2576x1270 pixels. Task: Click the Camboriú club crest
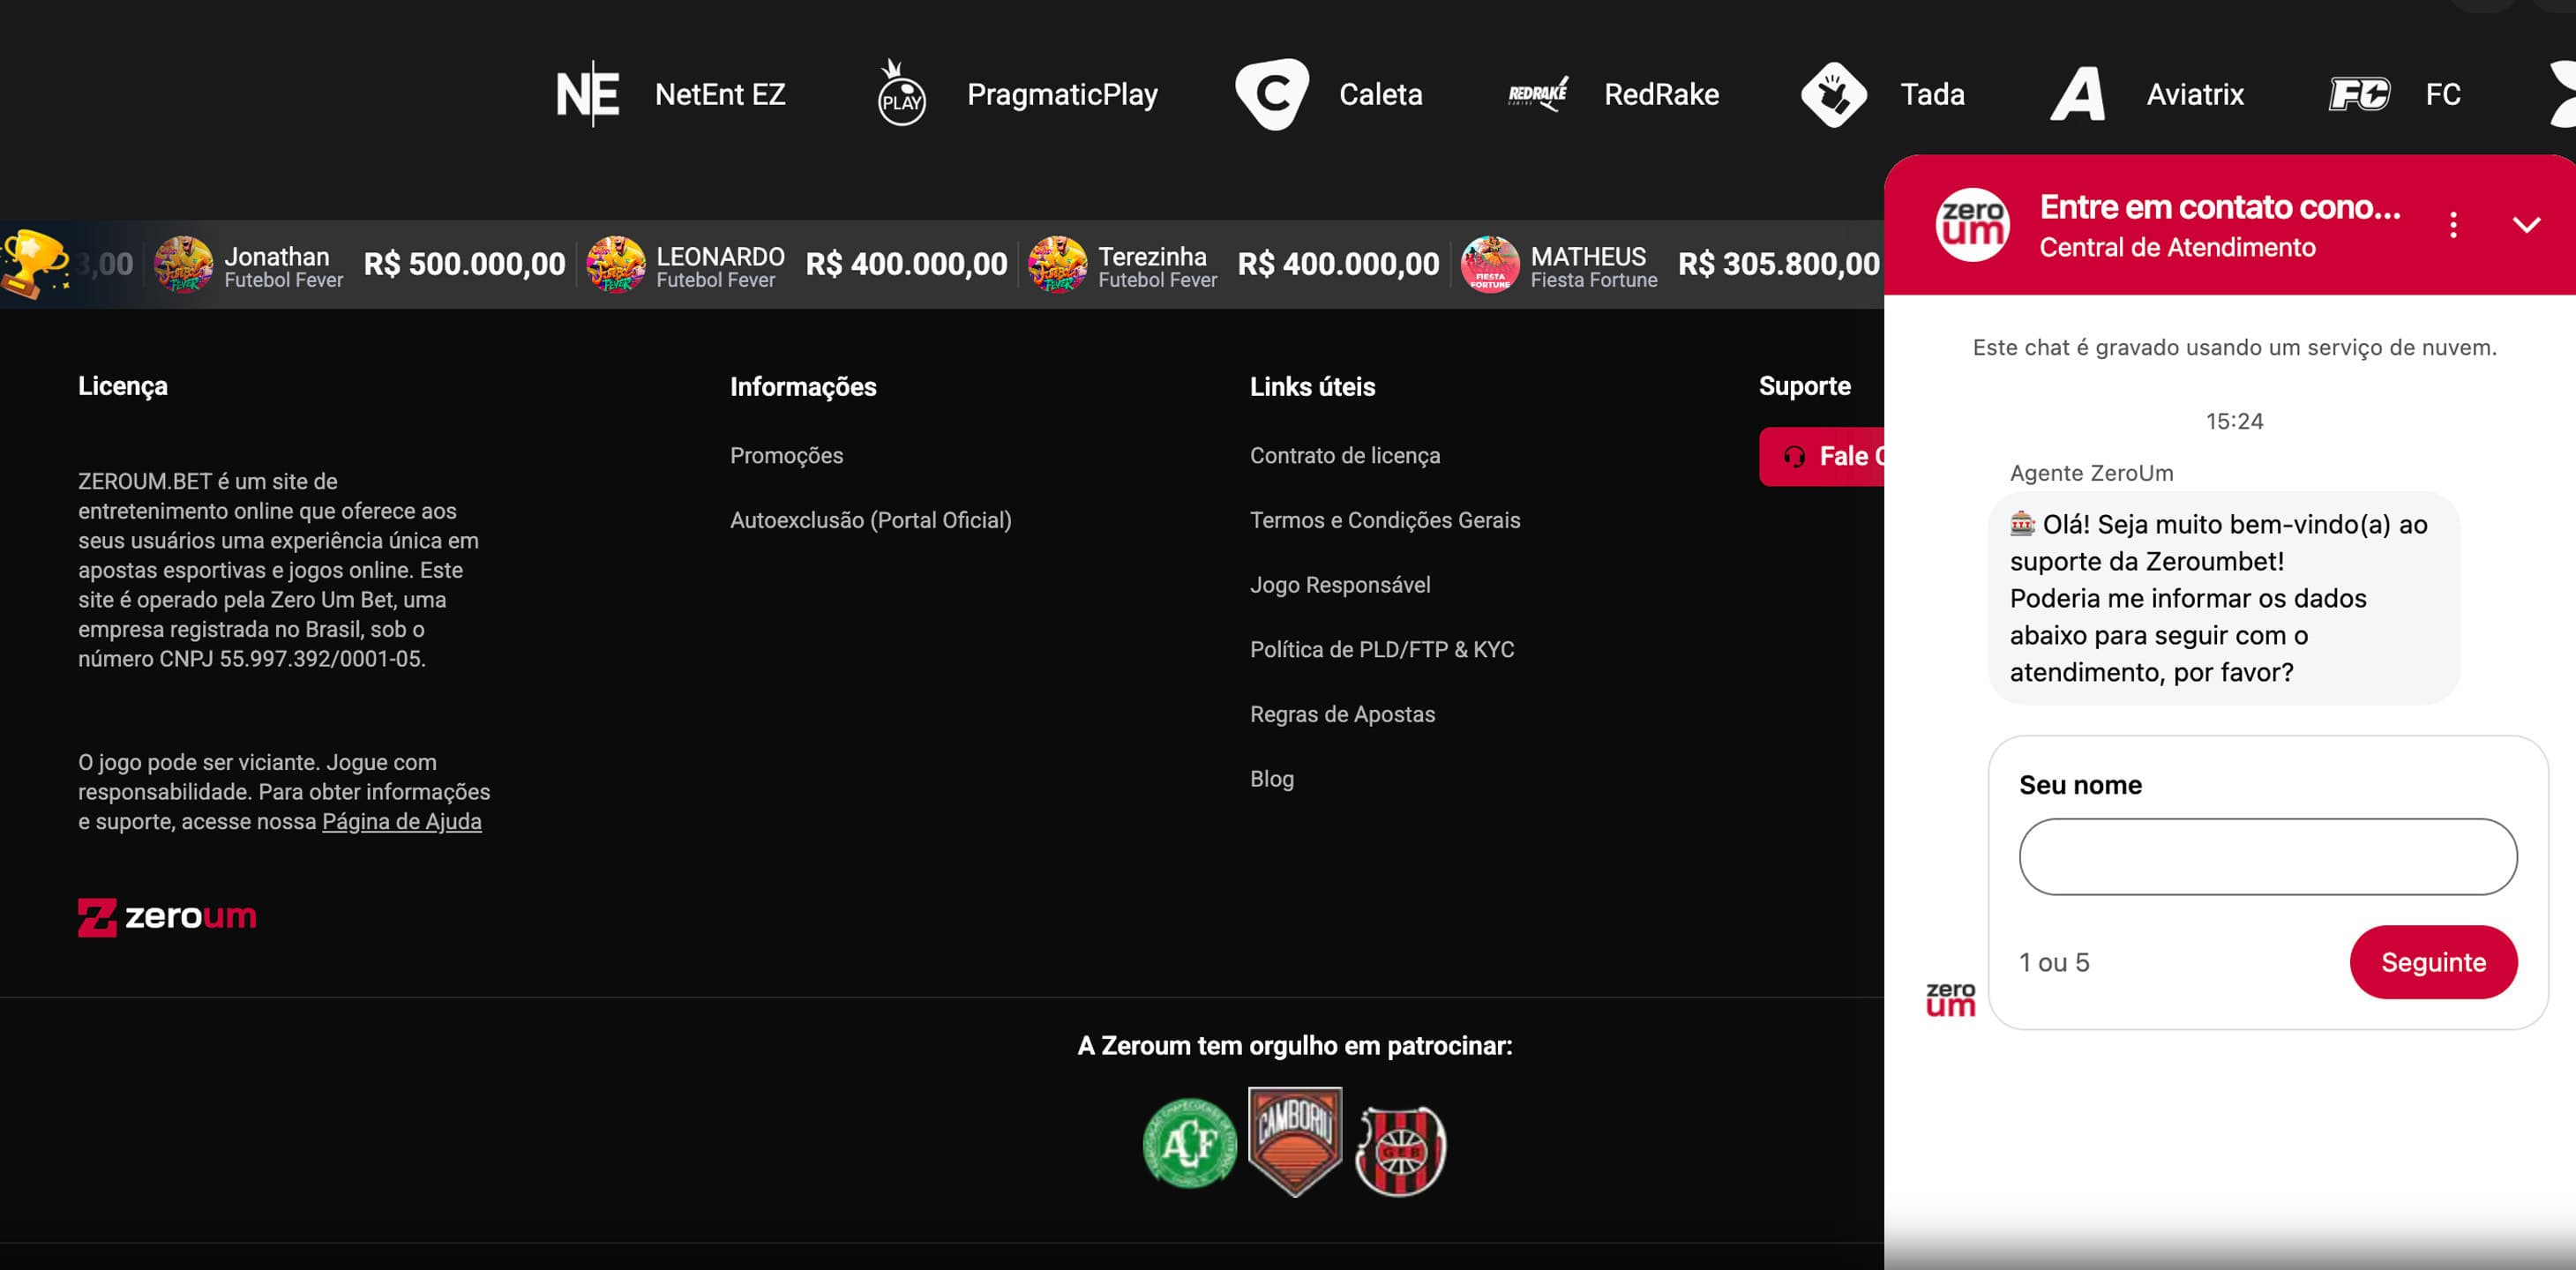1295,1142
